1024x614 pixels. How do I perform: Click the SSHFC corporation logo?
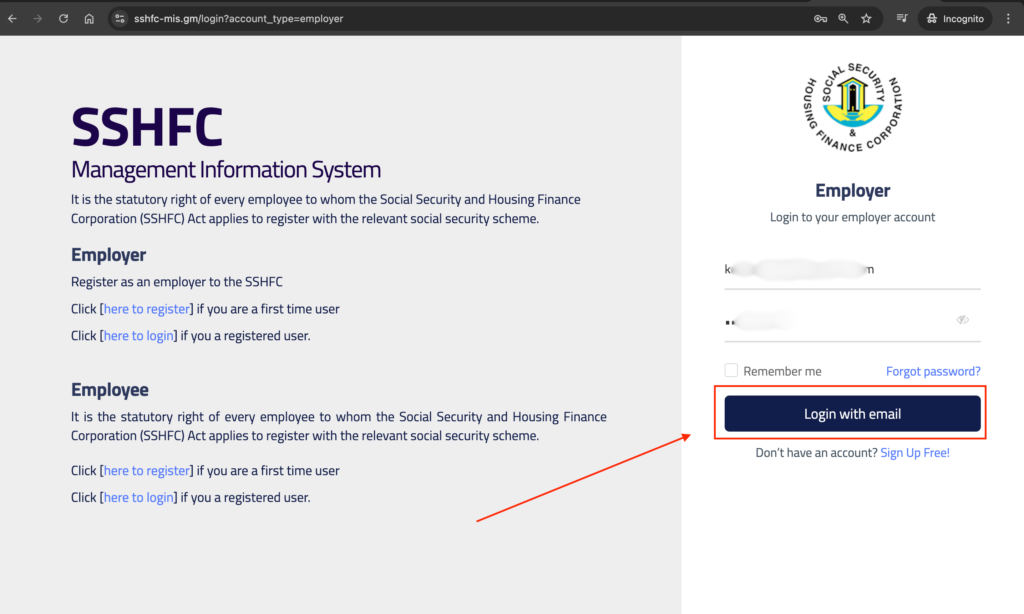point(852,108)
